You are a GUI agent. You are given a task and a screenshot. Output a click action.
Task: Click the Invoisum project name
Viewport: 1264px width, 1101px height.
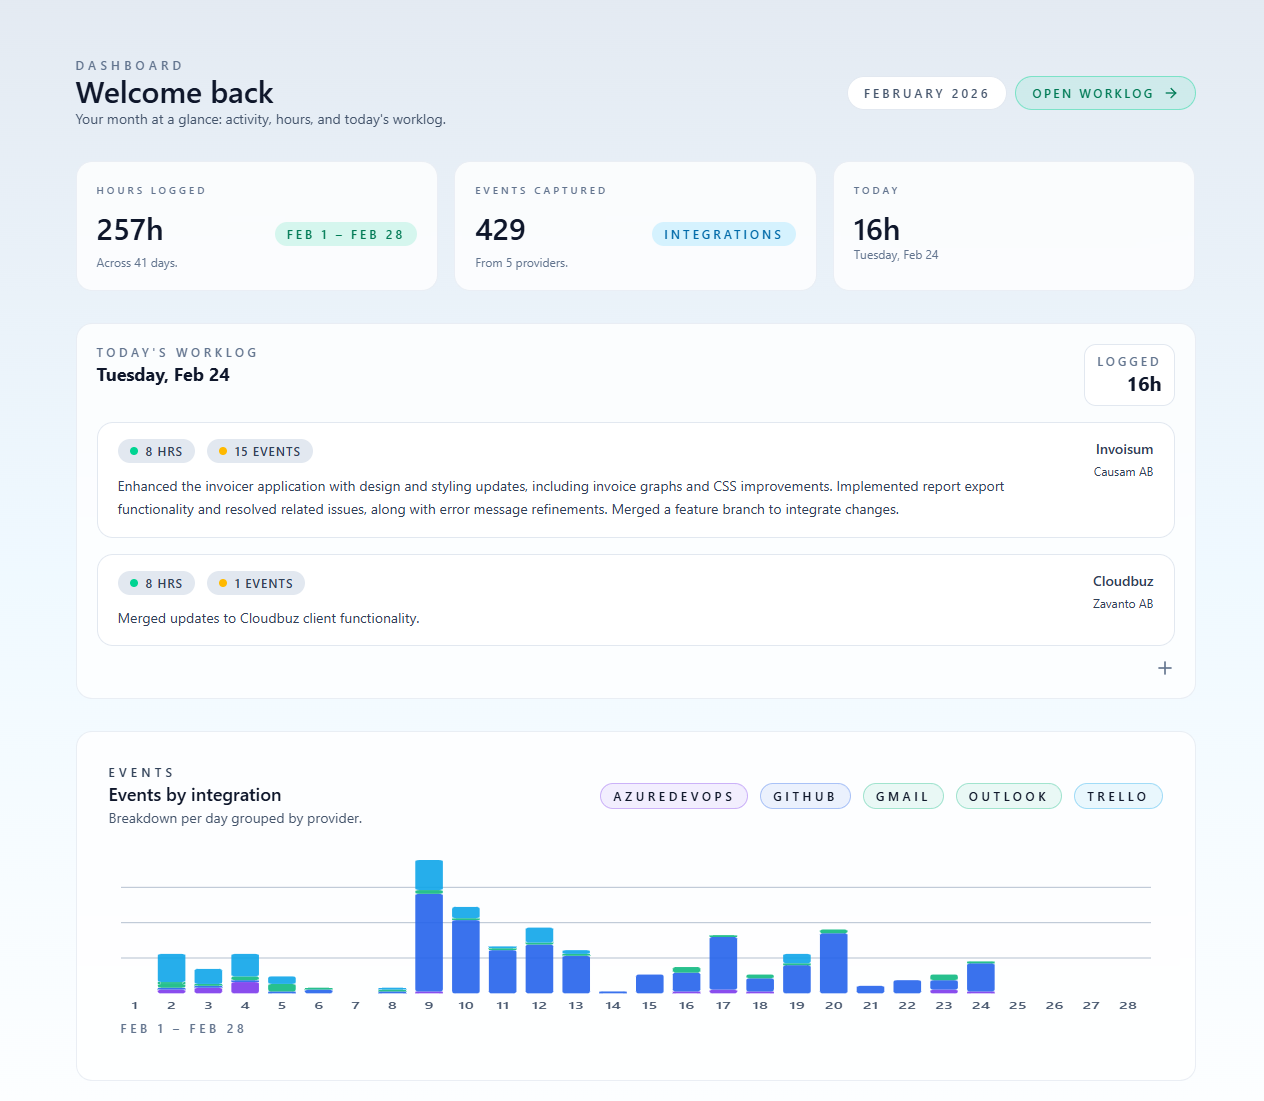(x=1124, y=449)
